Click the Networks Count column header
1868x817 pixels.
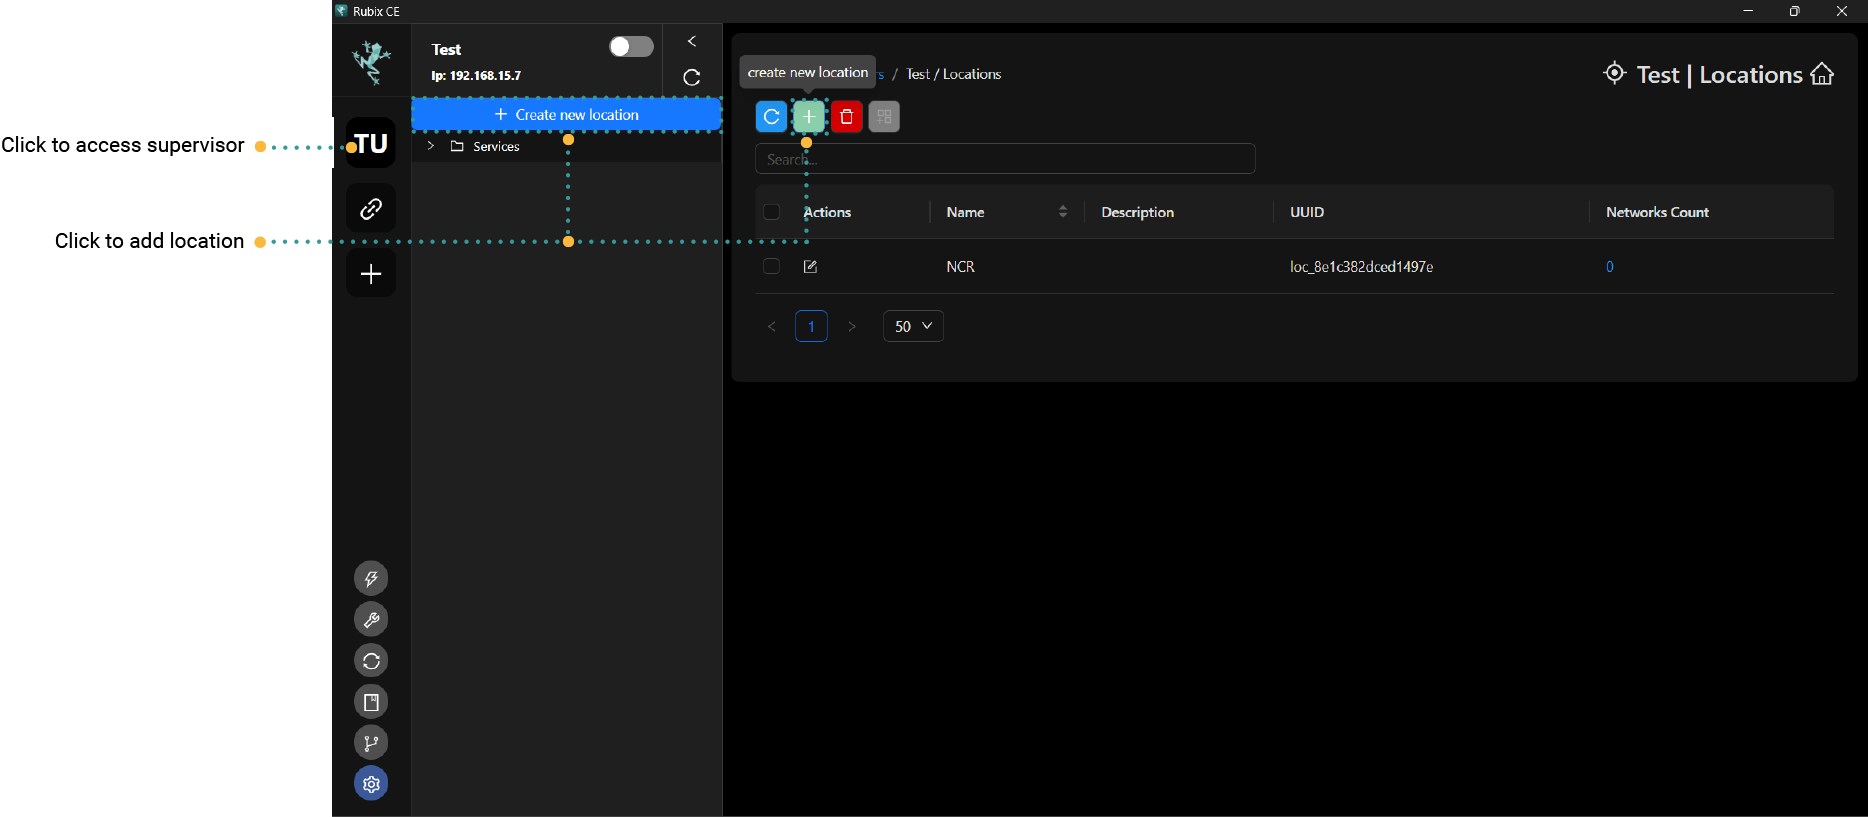click(x=1657, y=212)
